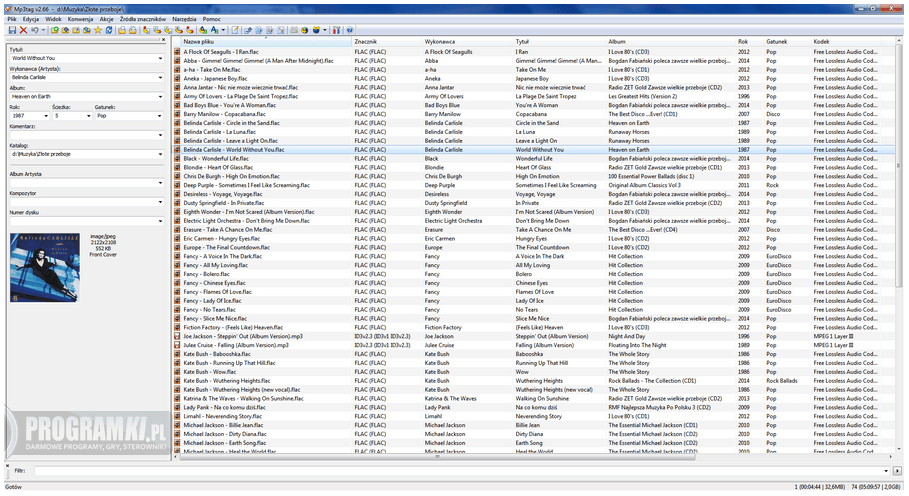The width and height of the screenshot is (909, 496).
Task: Sort by Gatunek column header
Action: 787,42
